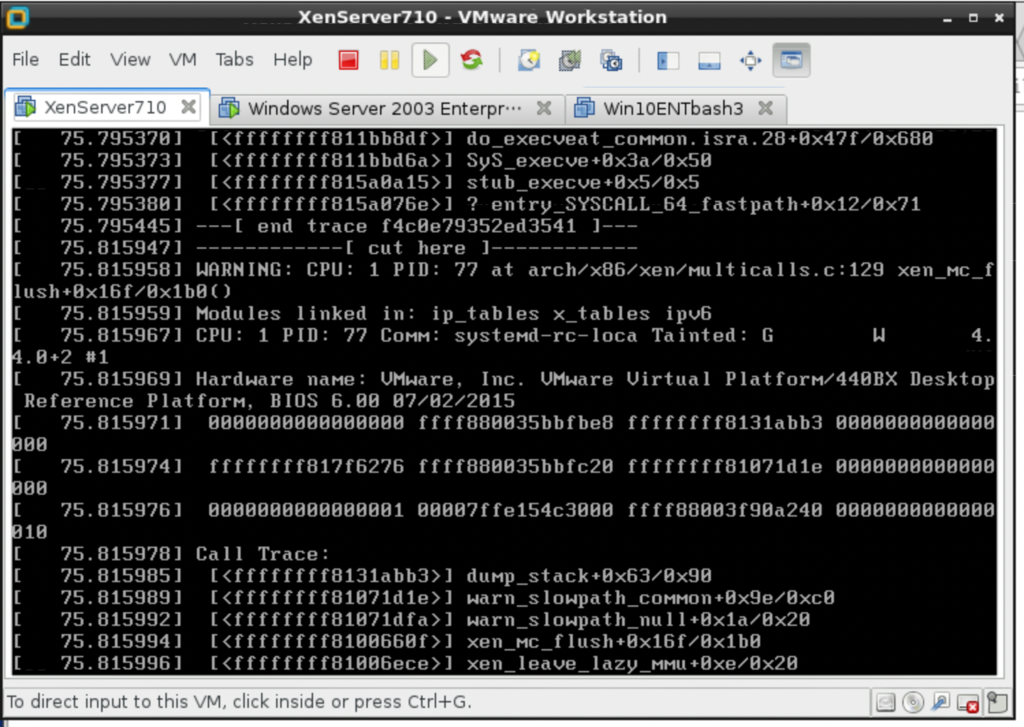The image size is (1024, 727).
Task: Click the status bar hint text
Action: tap(239, 702)
